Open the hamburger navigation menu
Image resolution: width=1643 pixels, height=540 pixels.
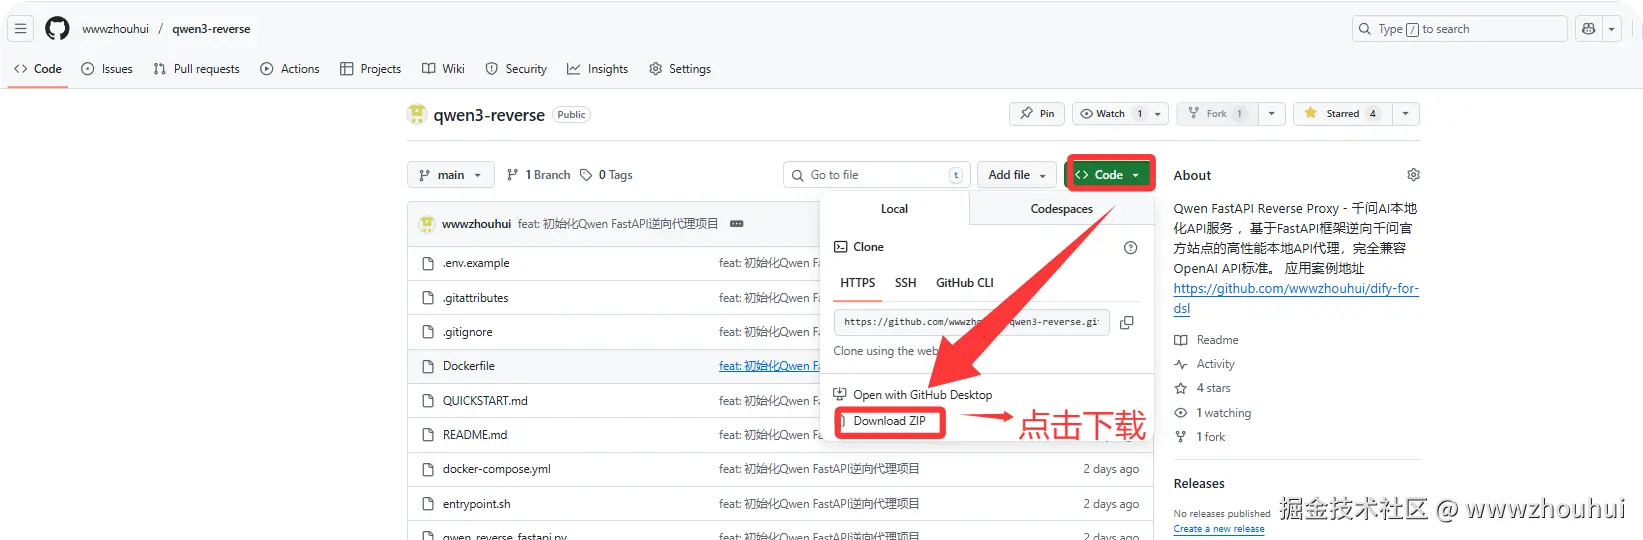(x=20, y=29)
